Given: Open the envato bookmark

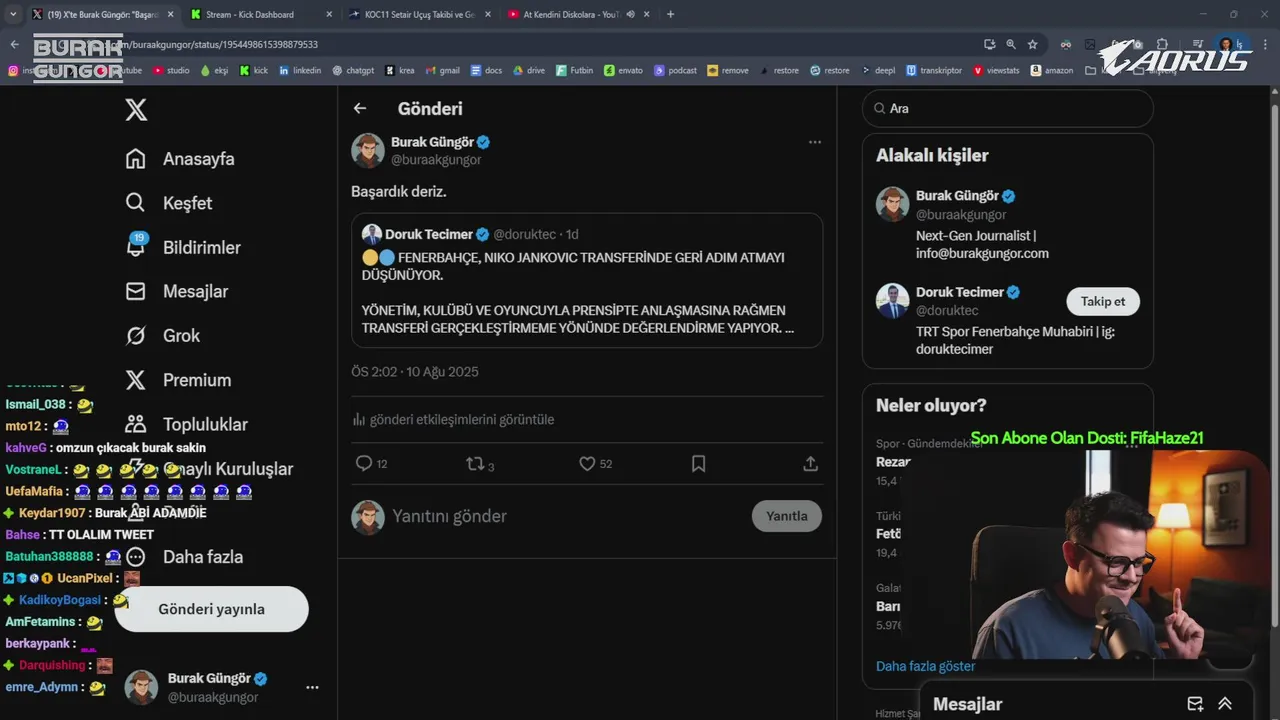Looking at the screenshot, I should pyautogui.click(x=624, y=71).
